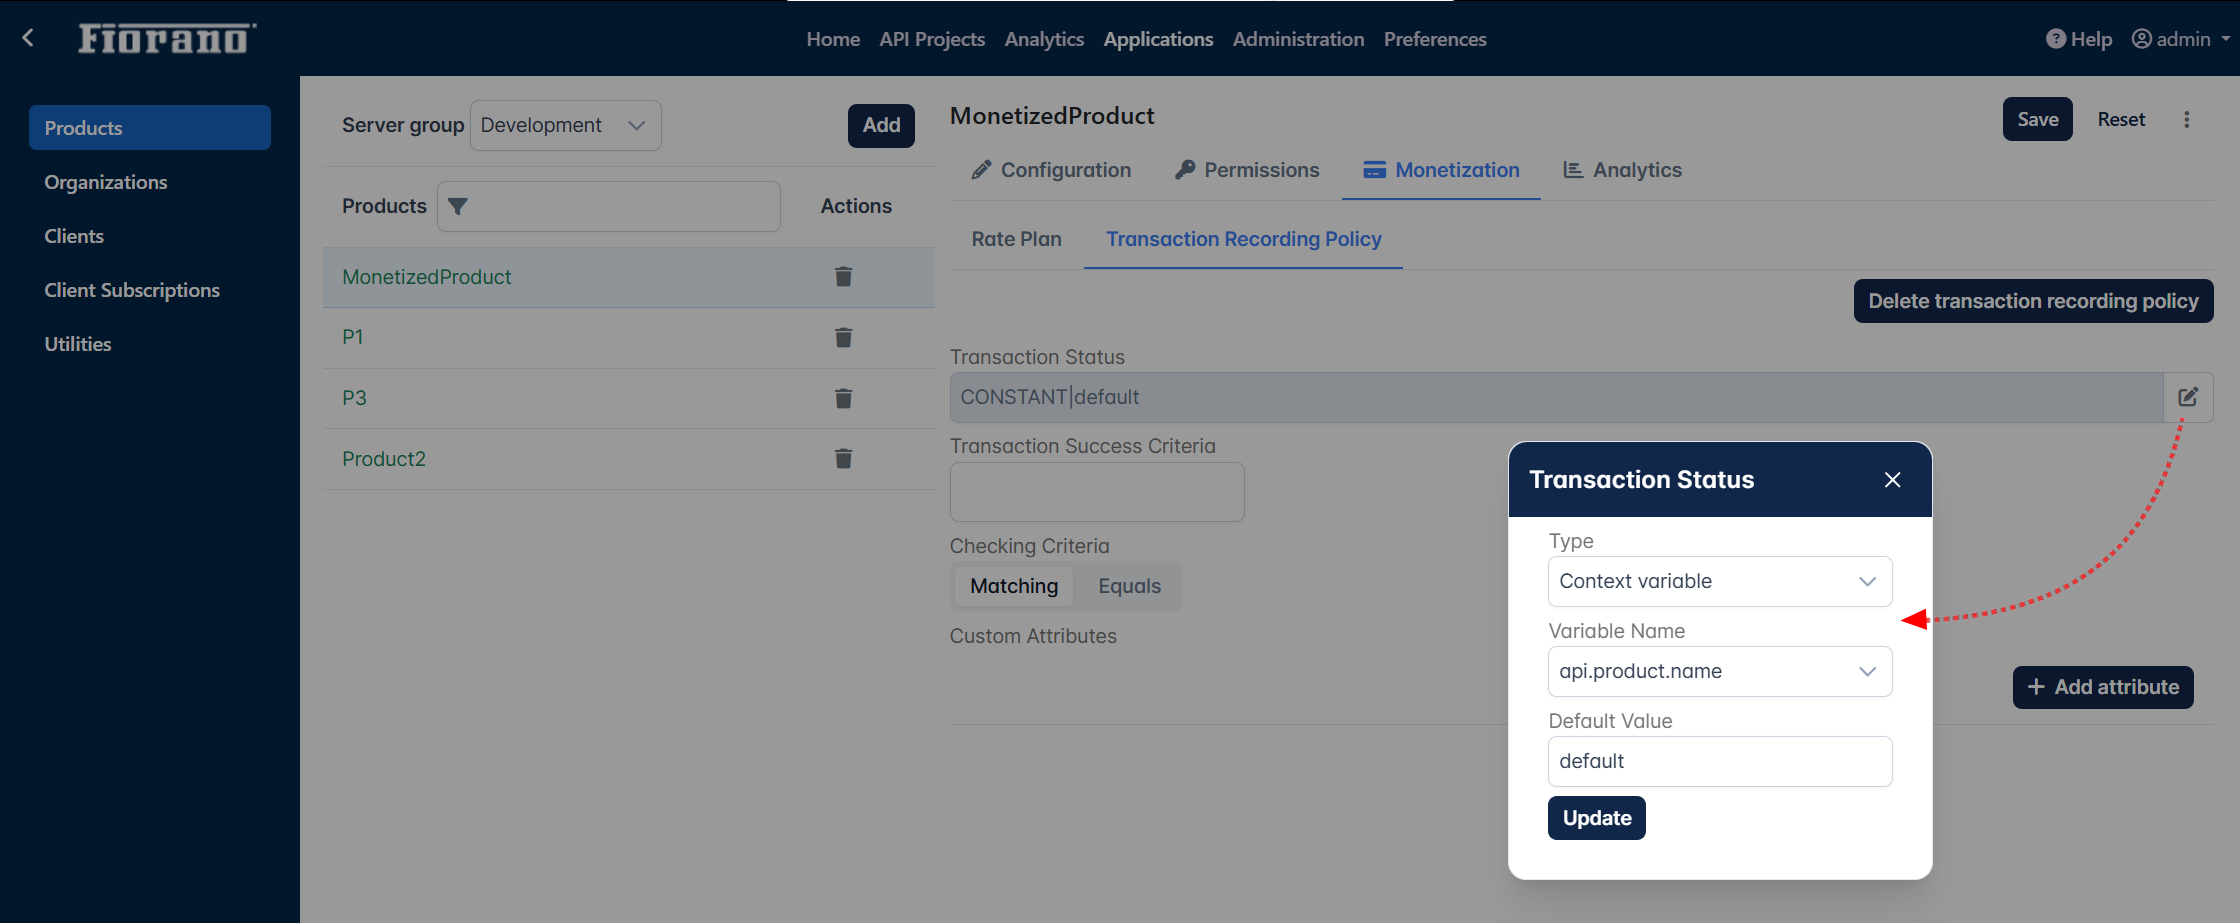Open the Type dropdown showing Context variable
This screenshot has width=2240, height=923.
click(1719, 582)
